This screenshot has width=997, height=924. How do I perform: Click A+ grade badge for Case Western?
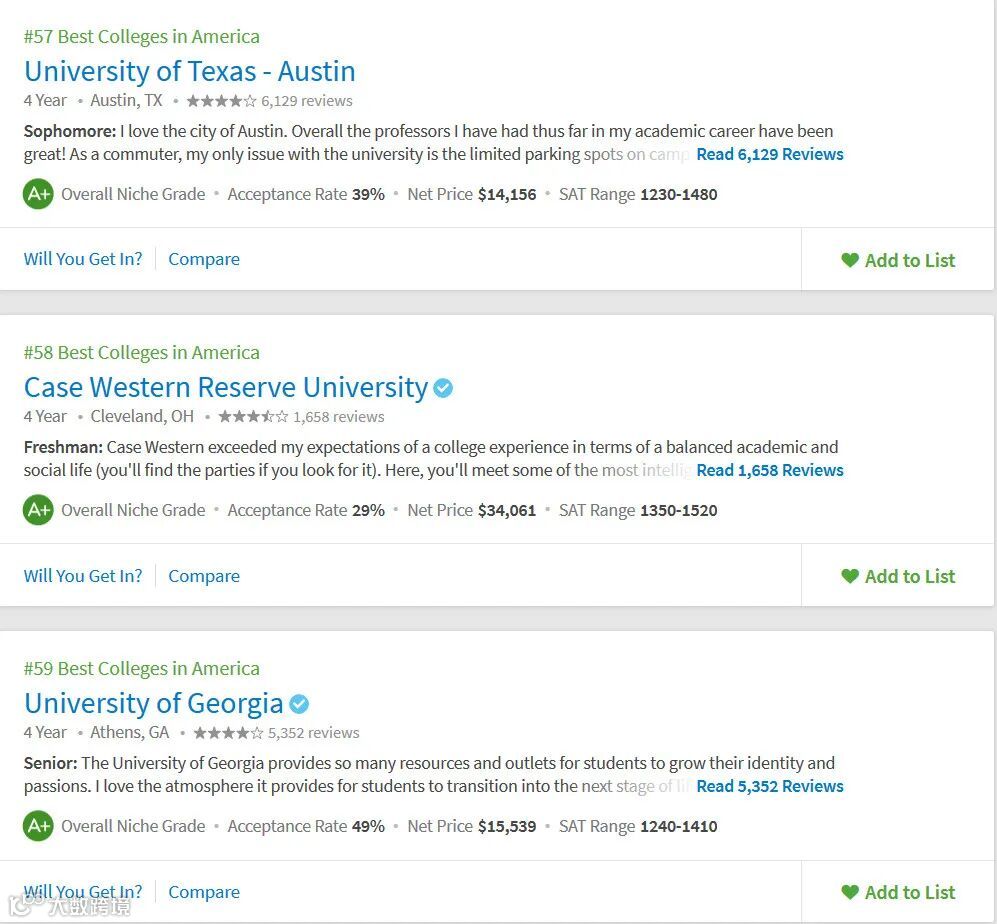[38, 510]
